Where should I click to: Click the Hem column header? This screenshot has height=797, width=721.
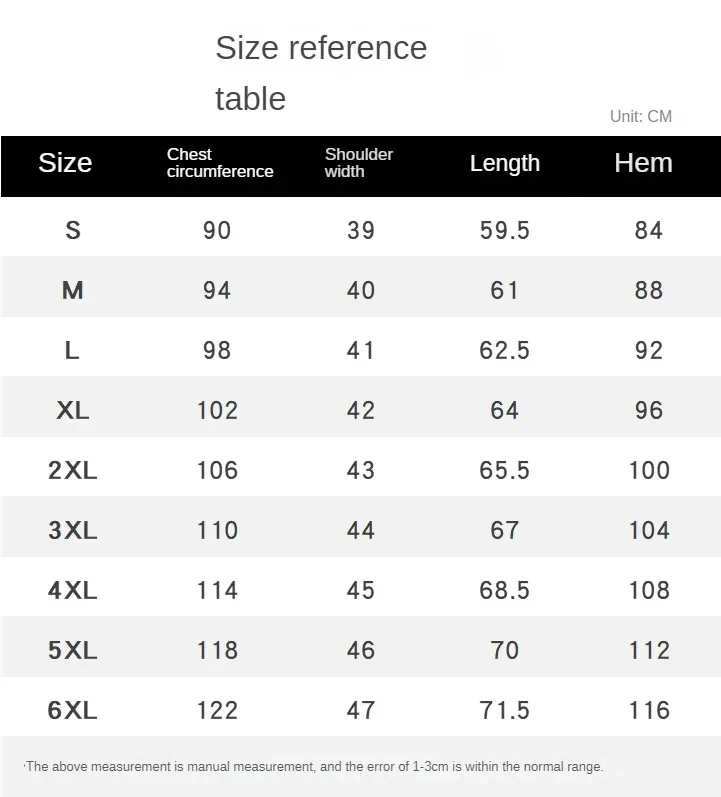coord(643,163)
